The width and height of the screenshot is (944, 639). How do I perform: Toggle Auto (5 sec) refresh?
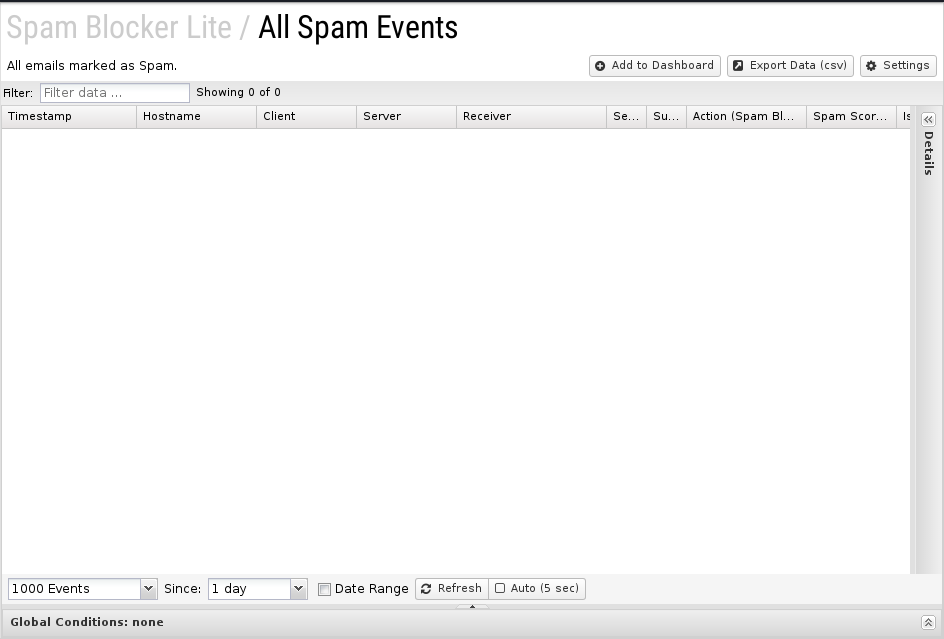[x=537, y=588]
